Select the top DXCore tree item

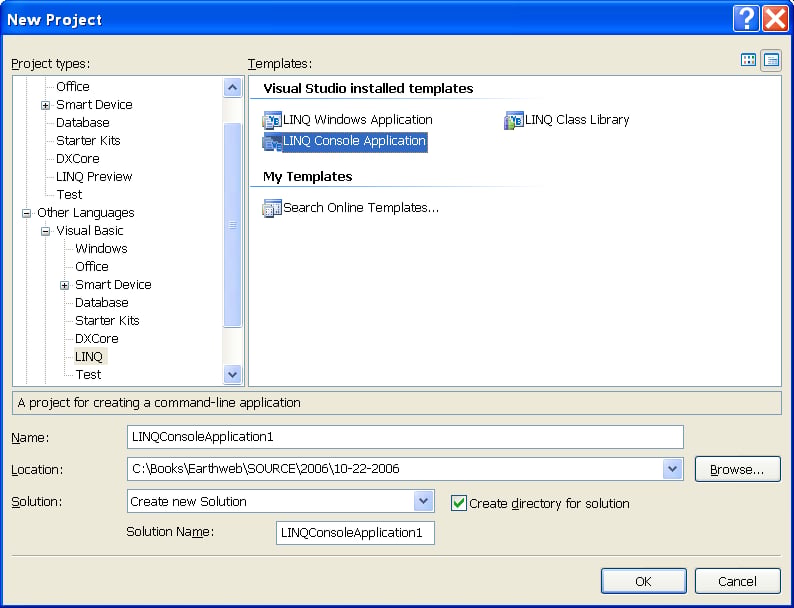point(77,159)
